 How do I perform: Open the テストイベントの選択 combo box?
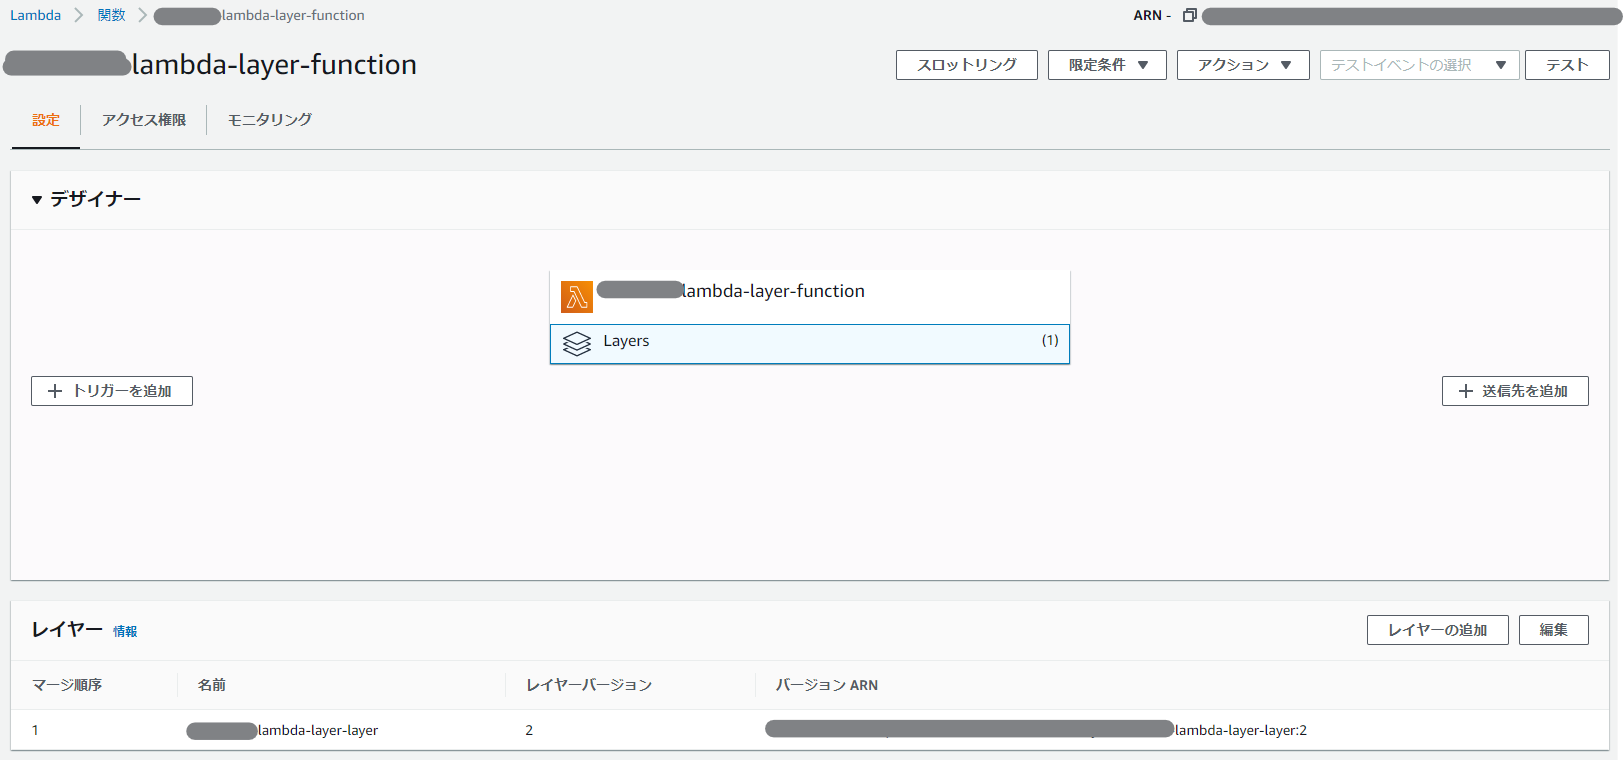pyautogui.click(x=1419, y=65)
